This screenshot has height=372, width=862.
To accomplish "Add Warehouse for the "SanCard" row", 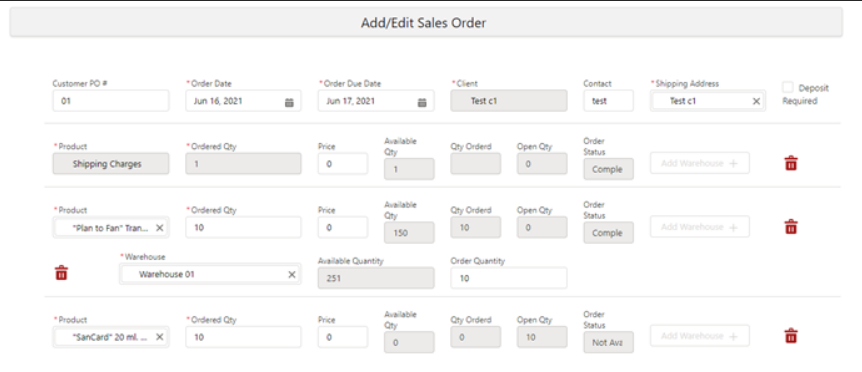I will tap(699, 336).
